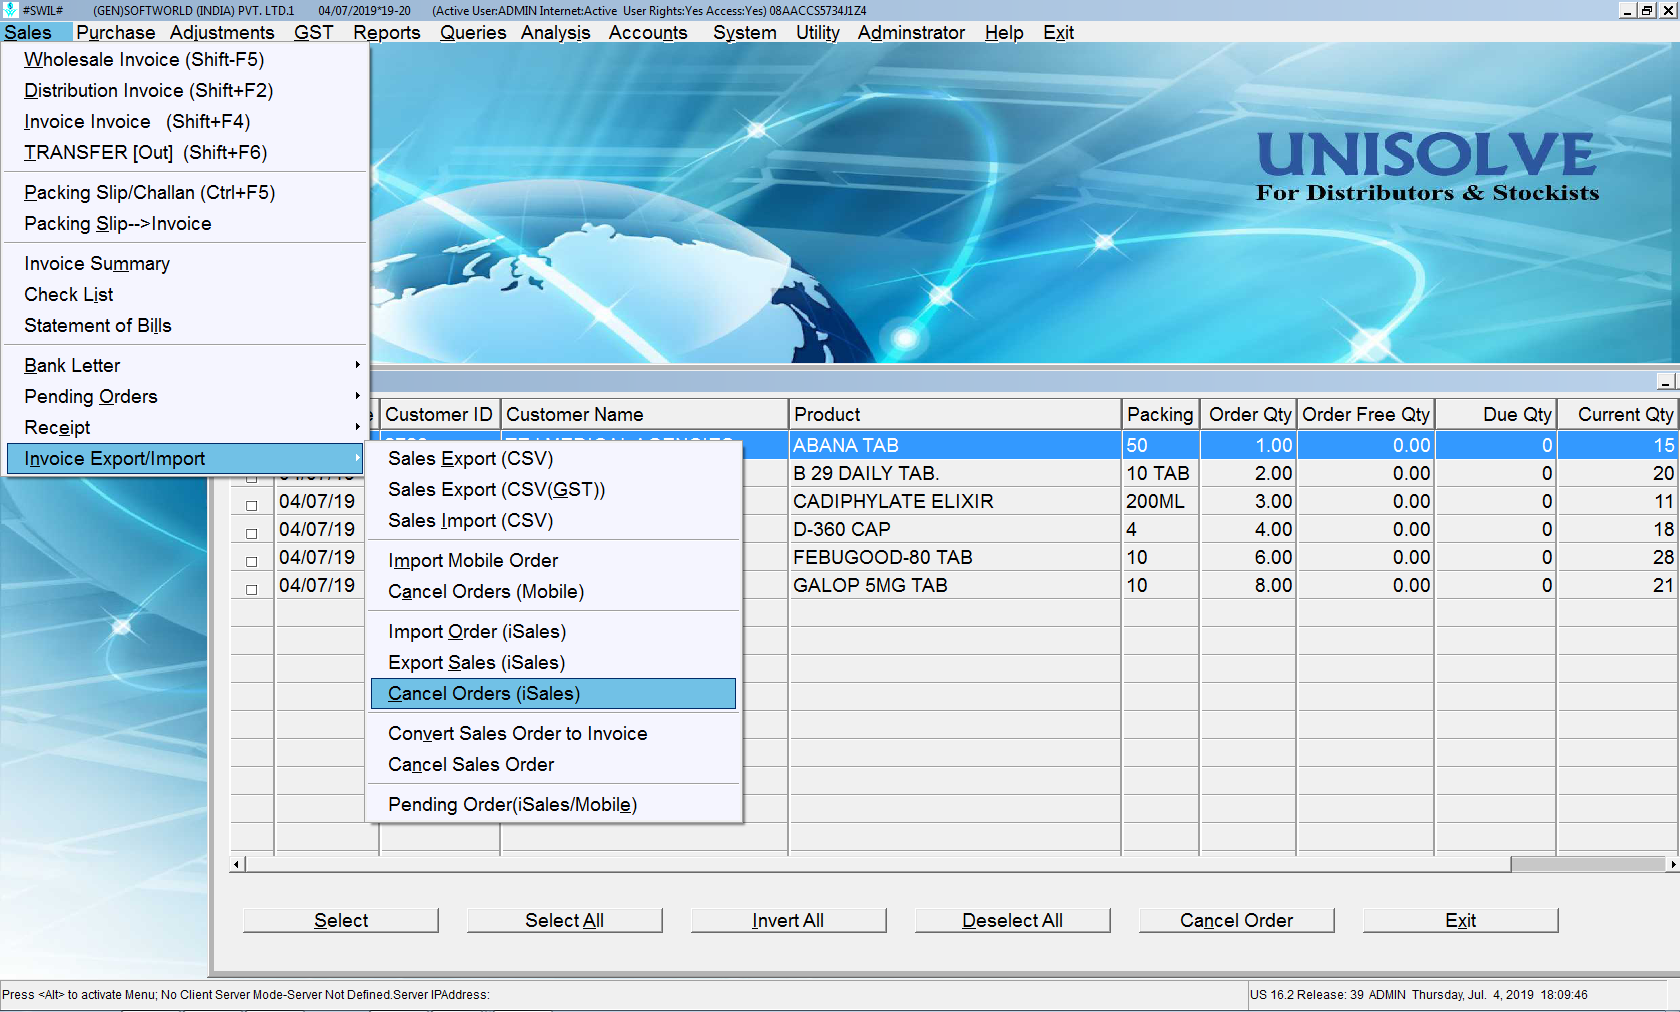Minimize the cancel orders panel

pos(1665,381)
